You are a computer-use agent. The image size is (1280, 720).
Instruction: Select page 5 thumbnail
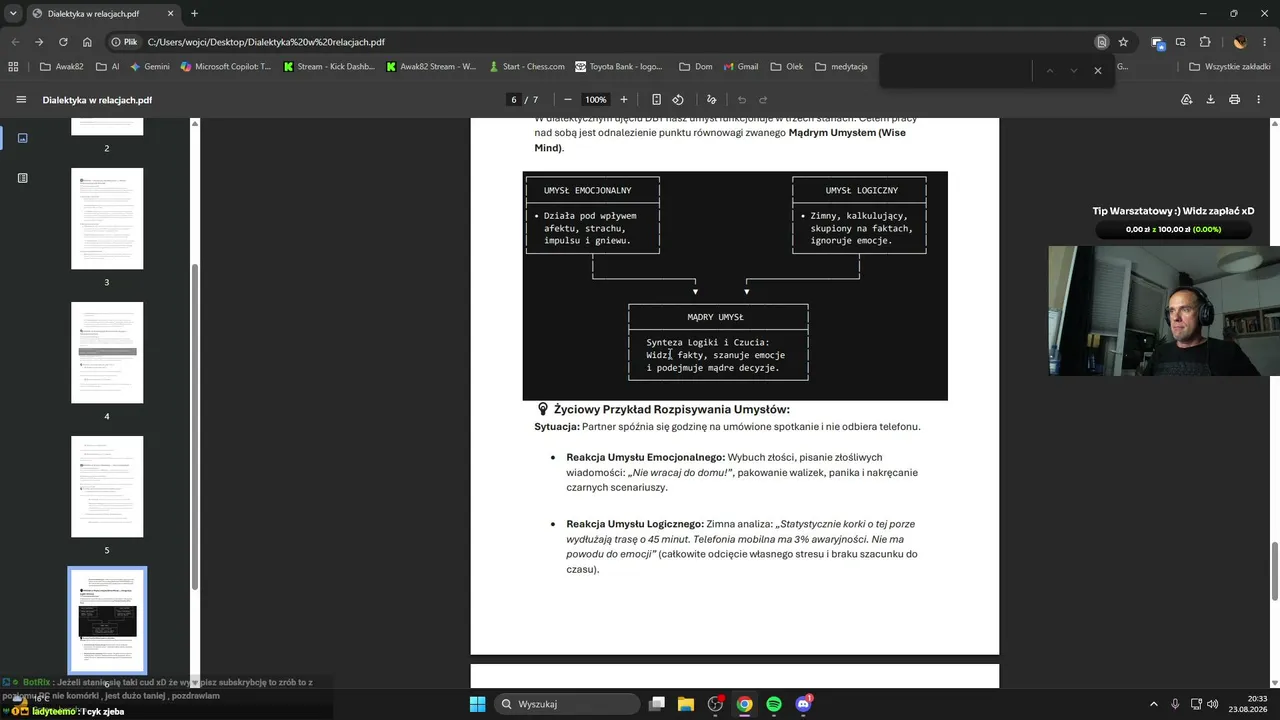click(x=107, y=486)
